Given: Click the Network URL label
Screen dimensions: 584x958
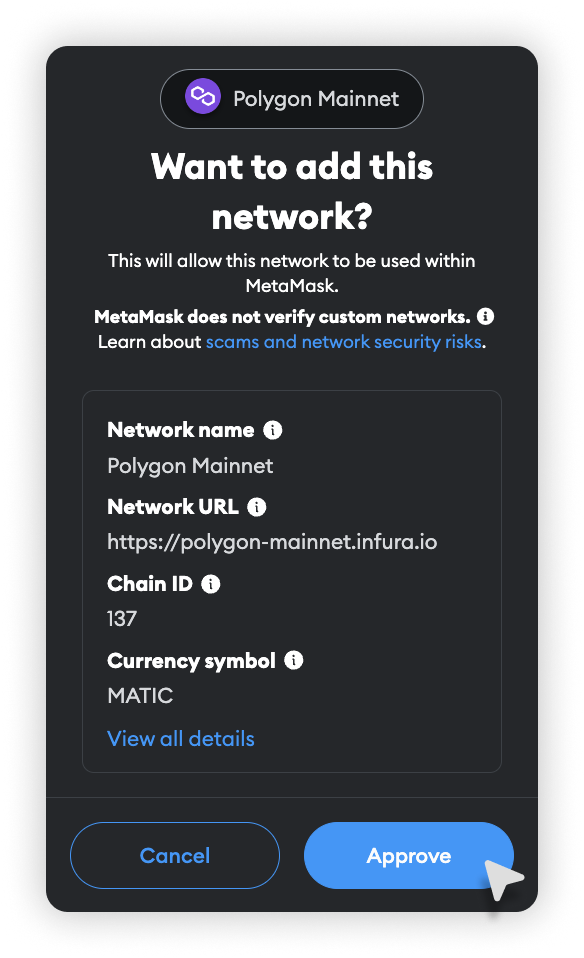Looking at the screenshot, I should (x=173, y=507).
